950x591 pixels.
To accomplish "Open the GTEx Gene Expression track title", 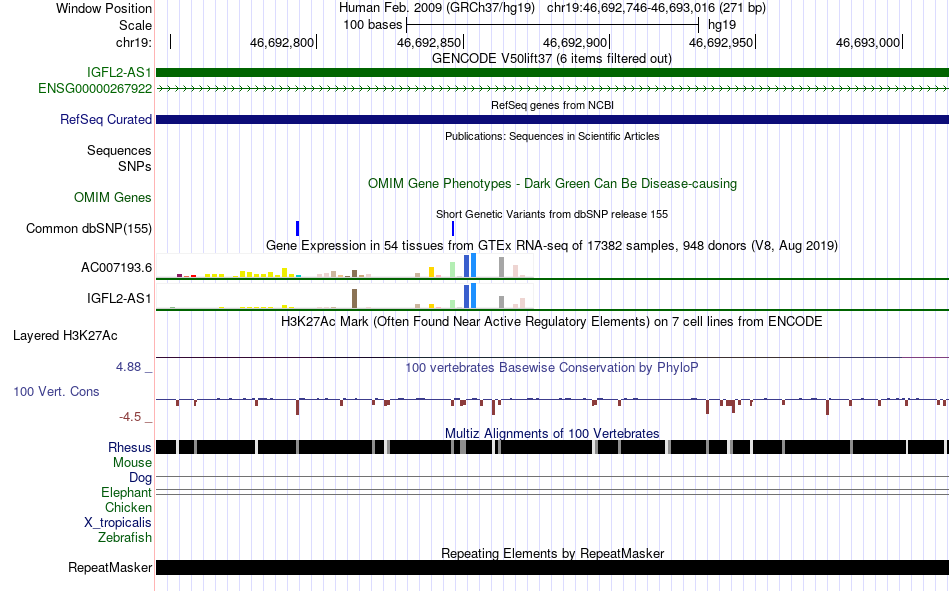I will point(552,245).
